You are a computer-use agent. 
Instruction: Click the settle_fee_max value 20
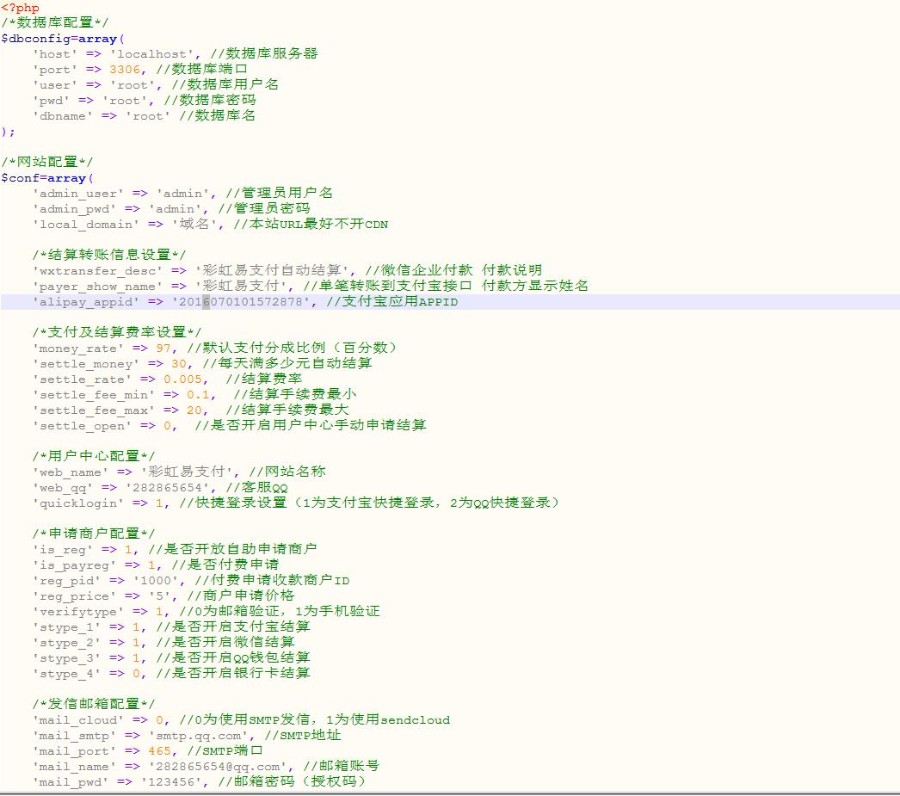coord(194,410)
